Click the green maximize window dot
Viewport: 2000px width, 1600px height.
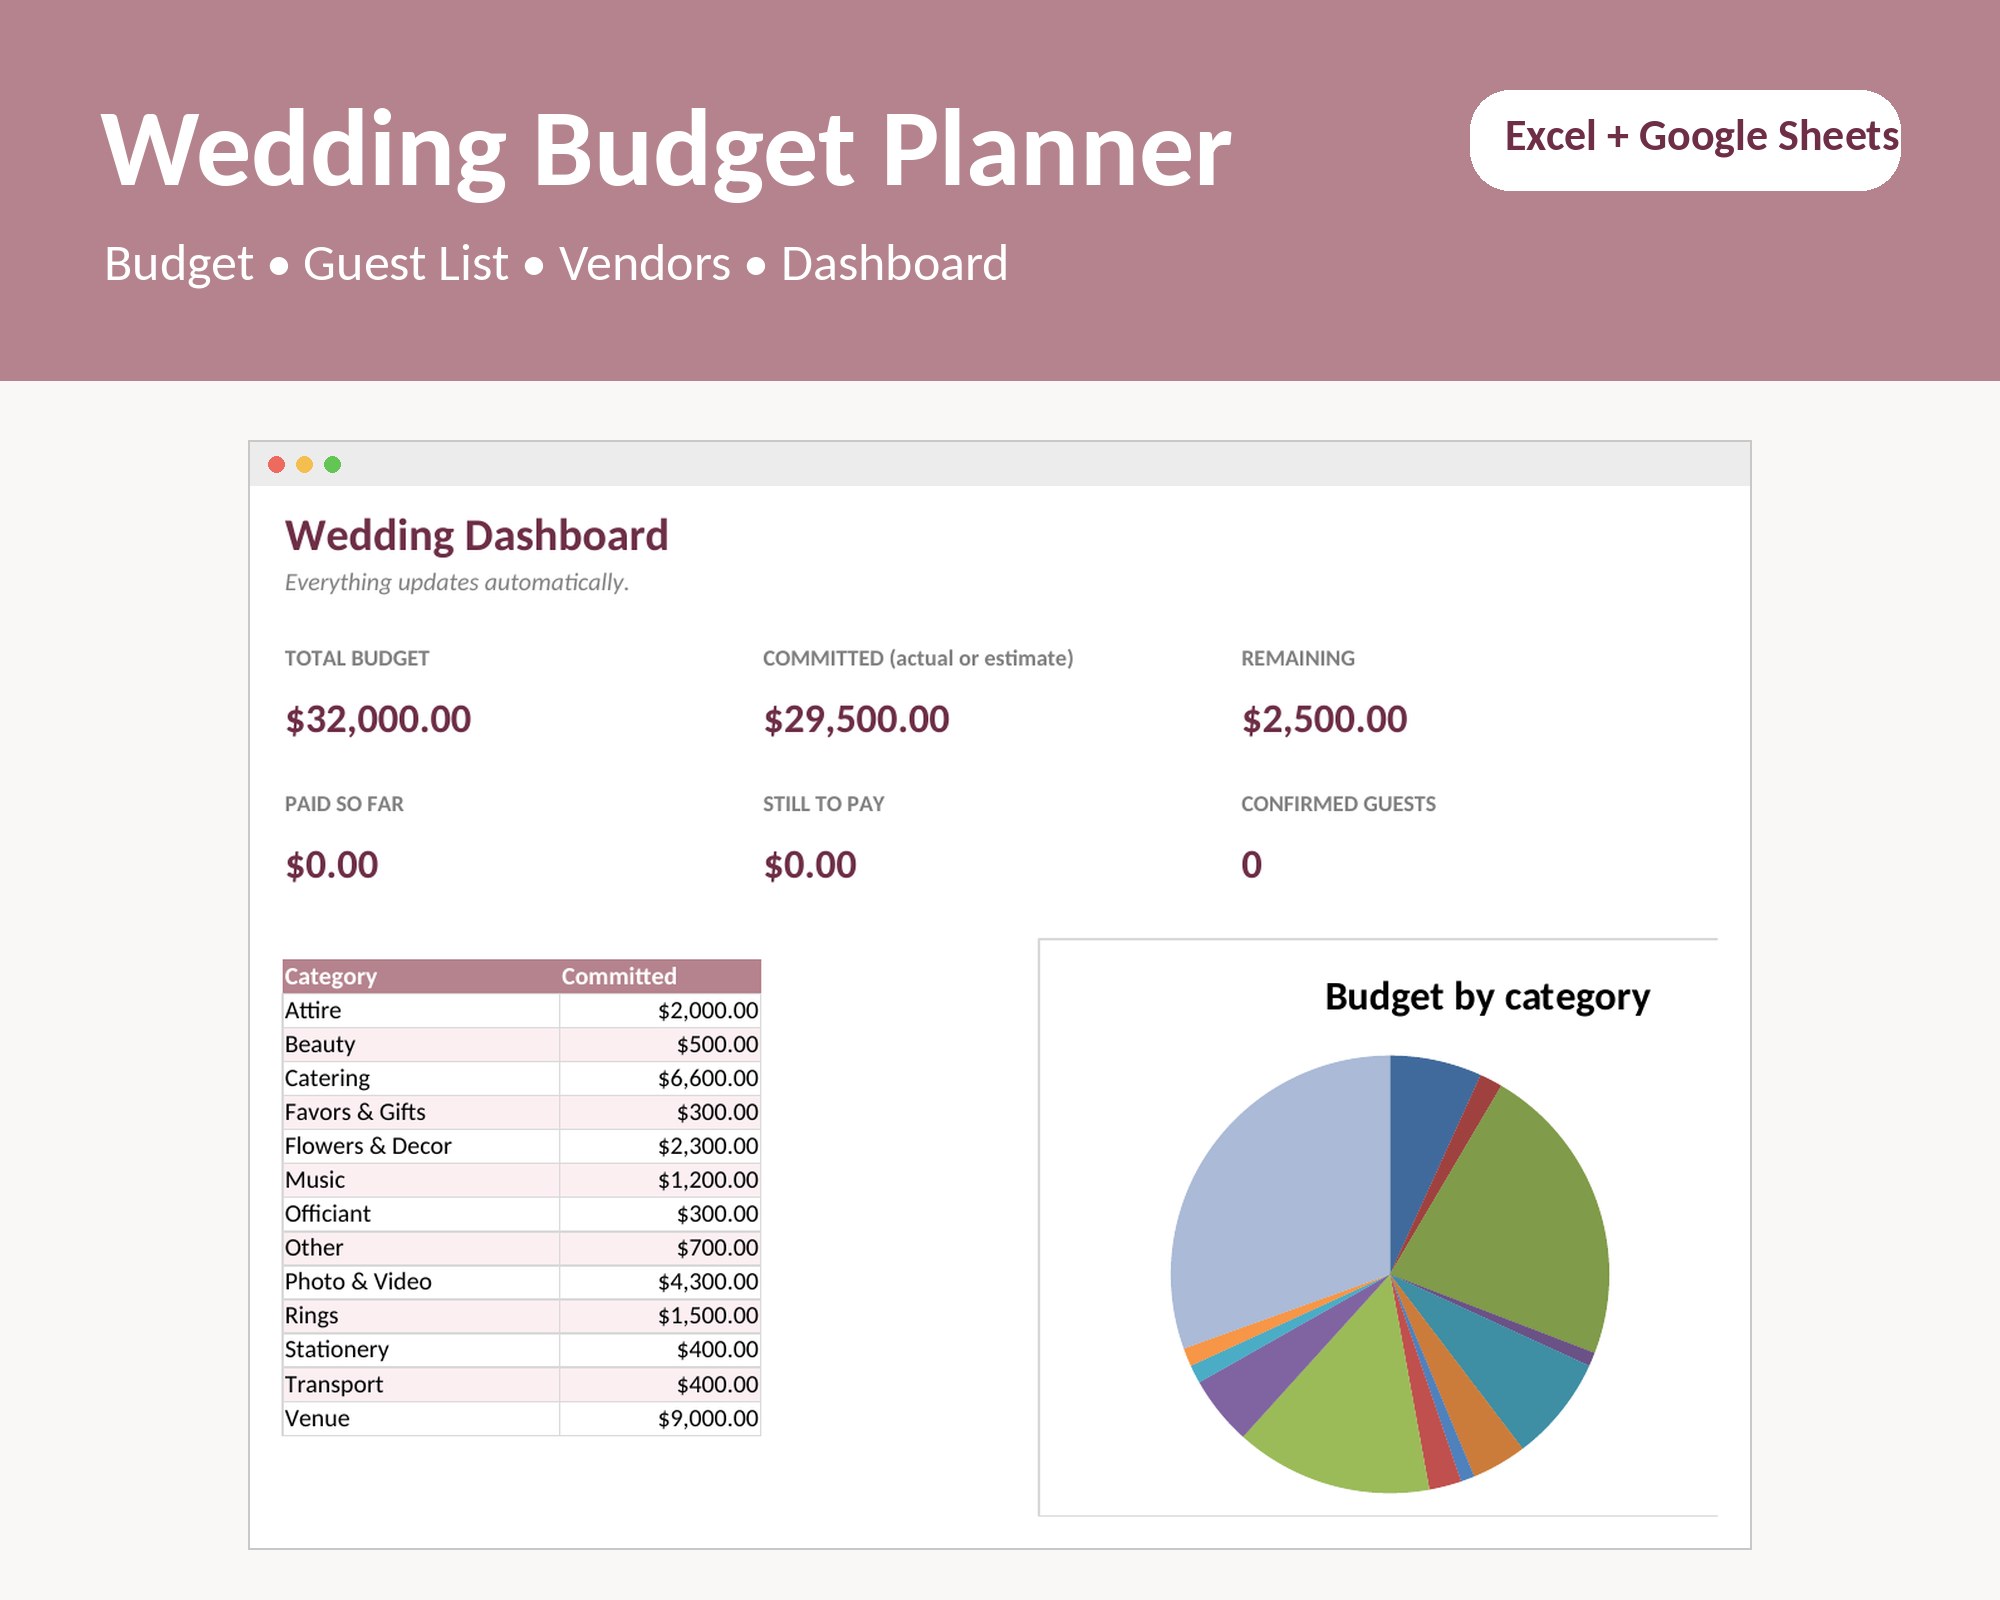(x=333, y=464)
